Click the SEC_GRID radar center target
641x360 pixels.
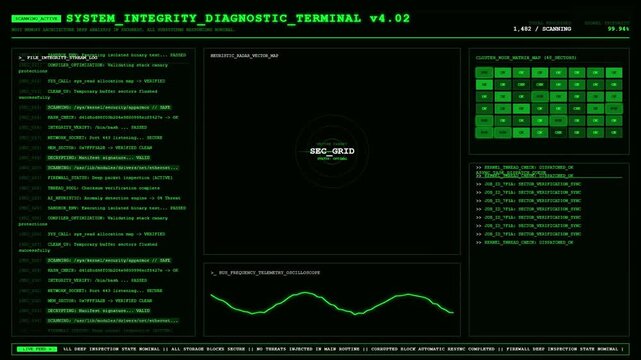pyautogui.click(x=332, y=151)
